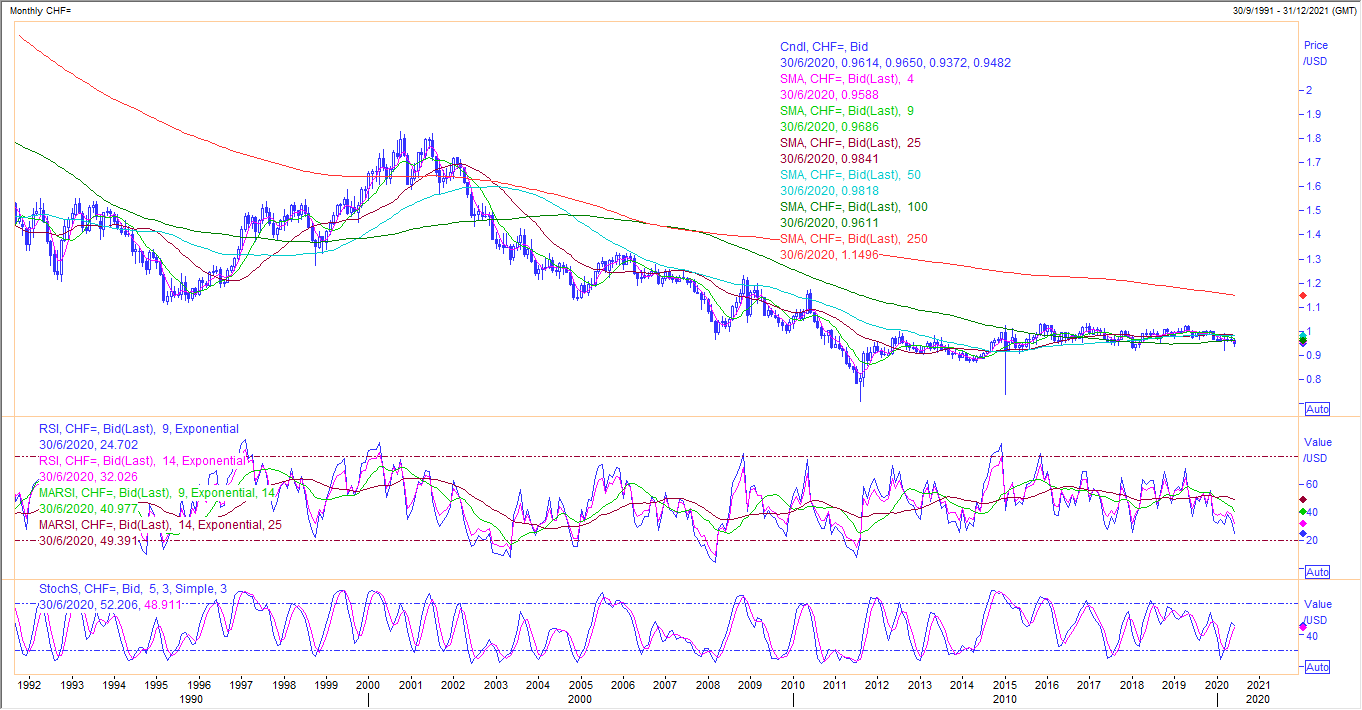Select the 'RSI, CHF=, Bid(Last), 14, Exponential' legend

tap(141, 460)
